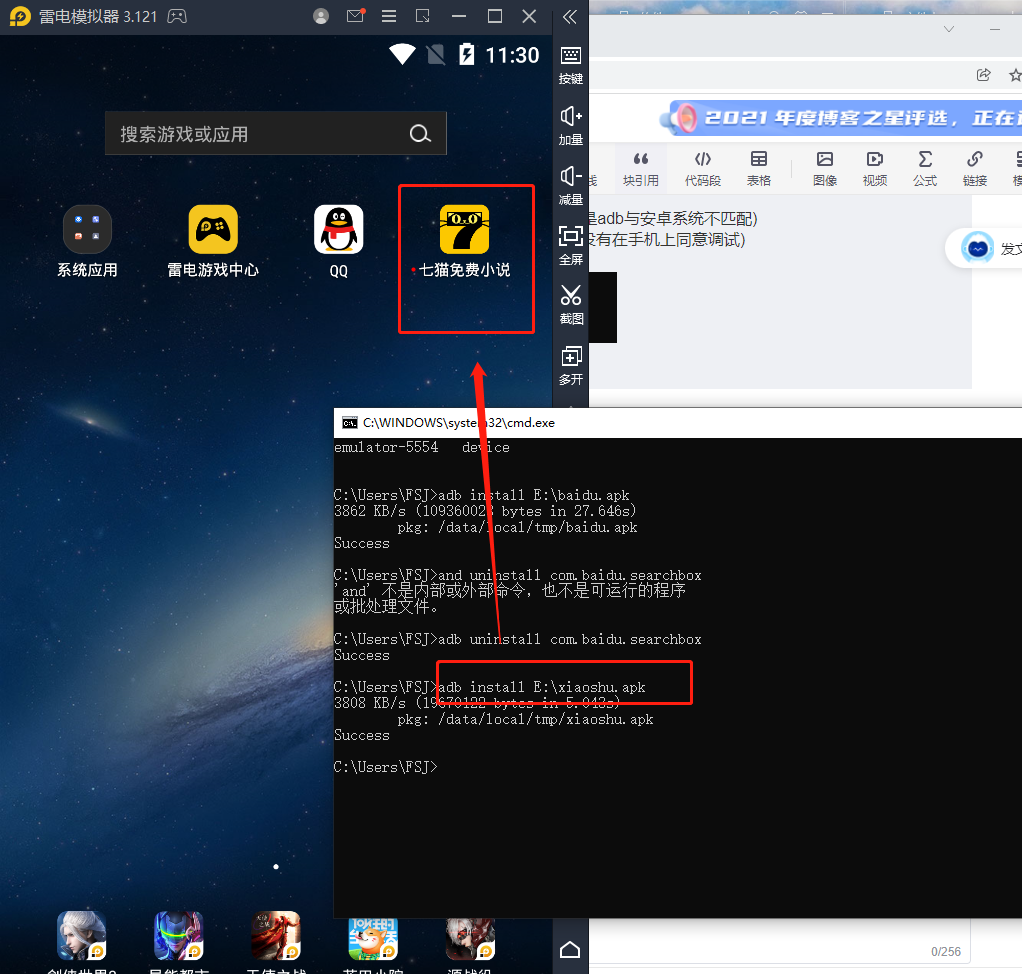Open the third bottom-row game with red warrior
Image resolution: width=1022 pixels, height=974 pixels.
276,936
